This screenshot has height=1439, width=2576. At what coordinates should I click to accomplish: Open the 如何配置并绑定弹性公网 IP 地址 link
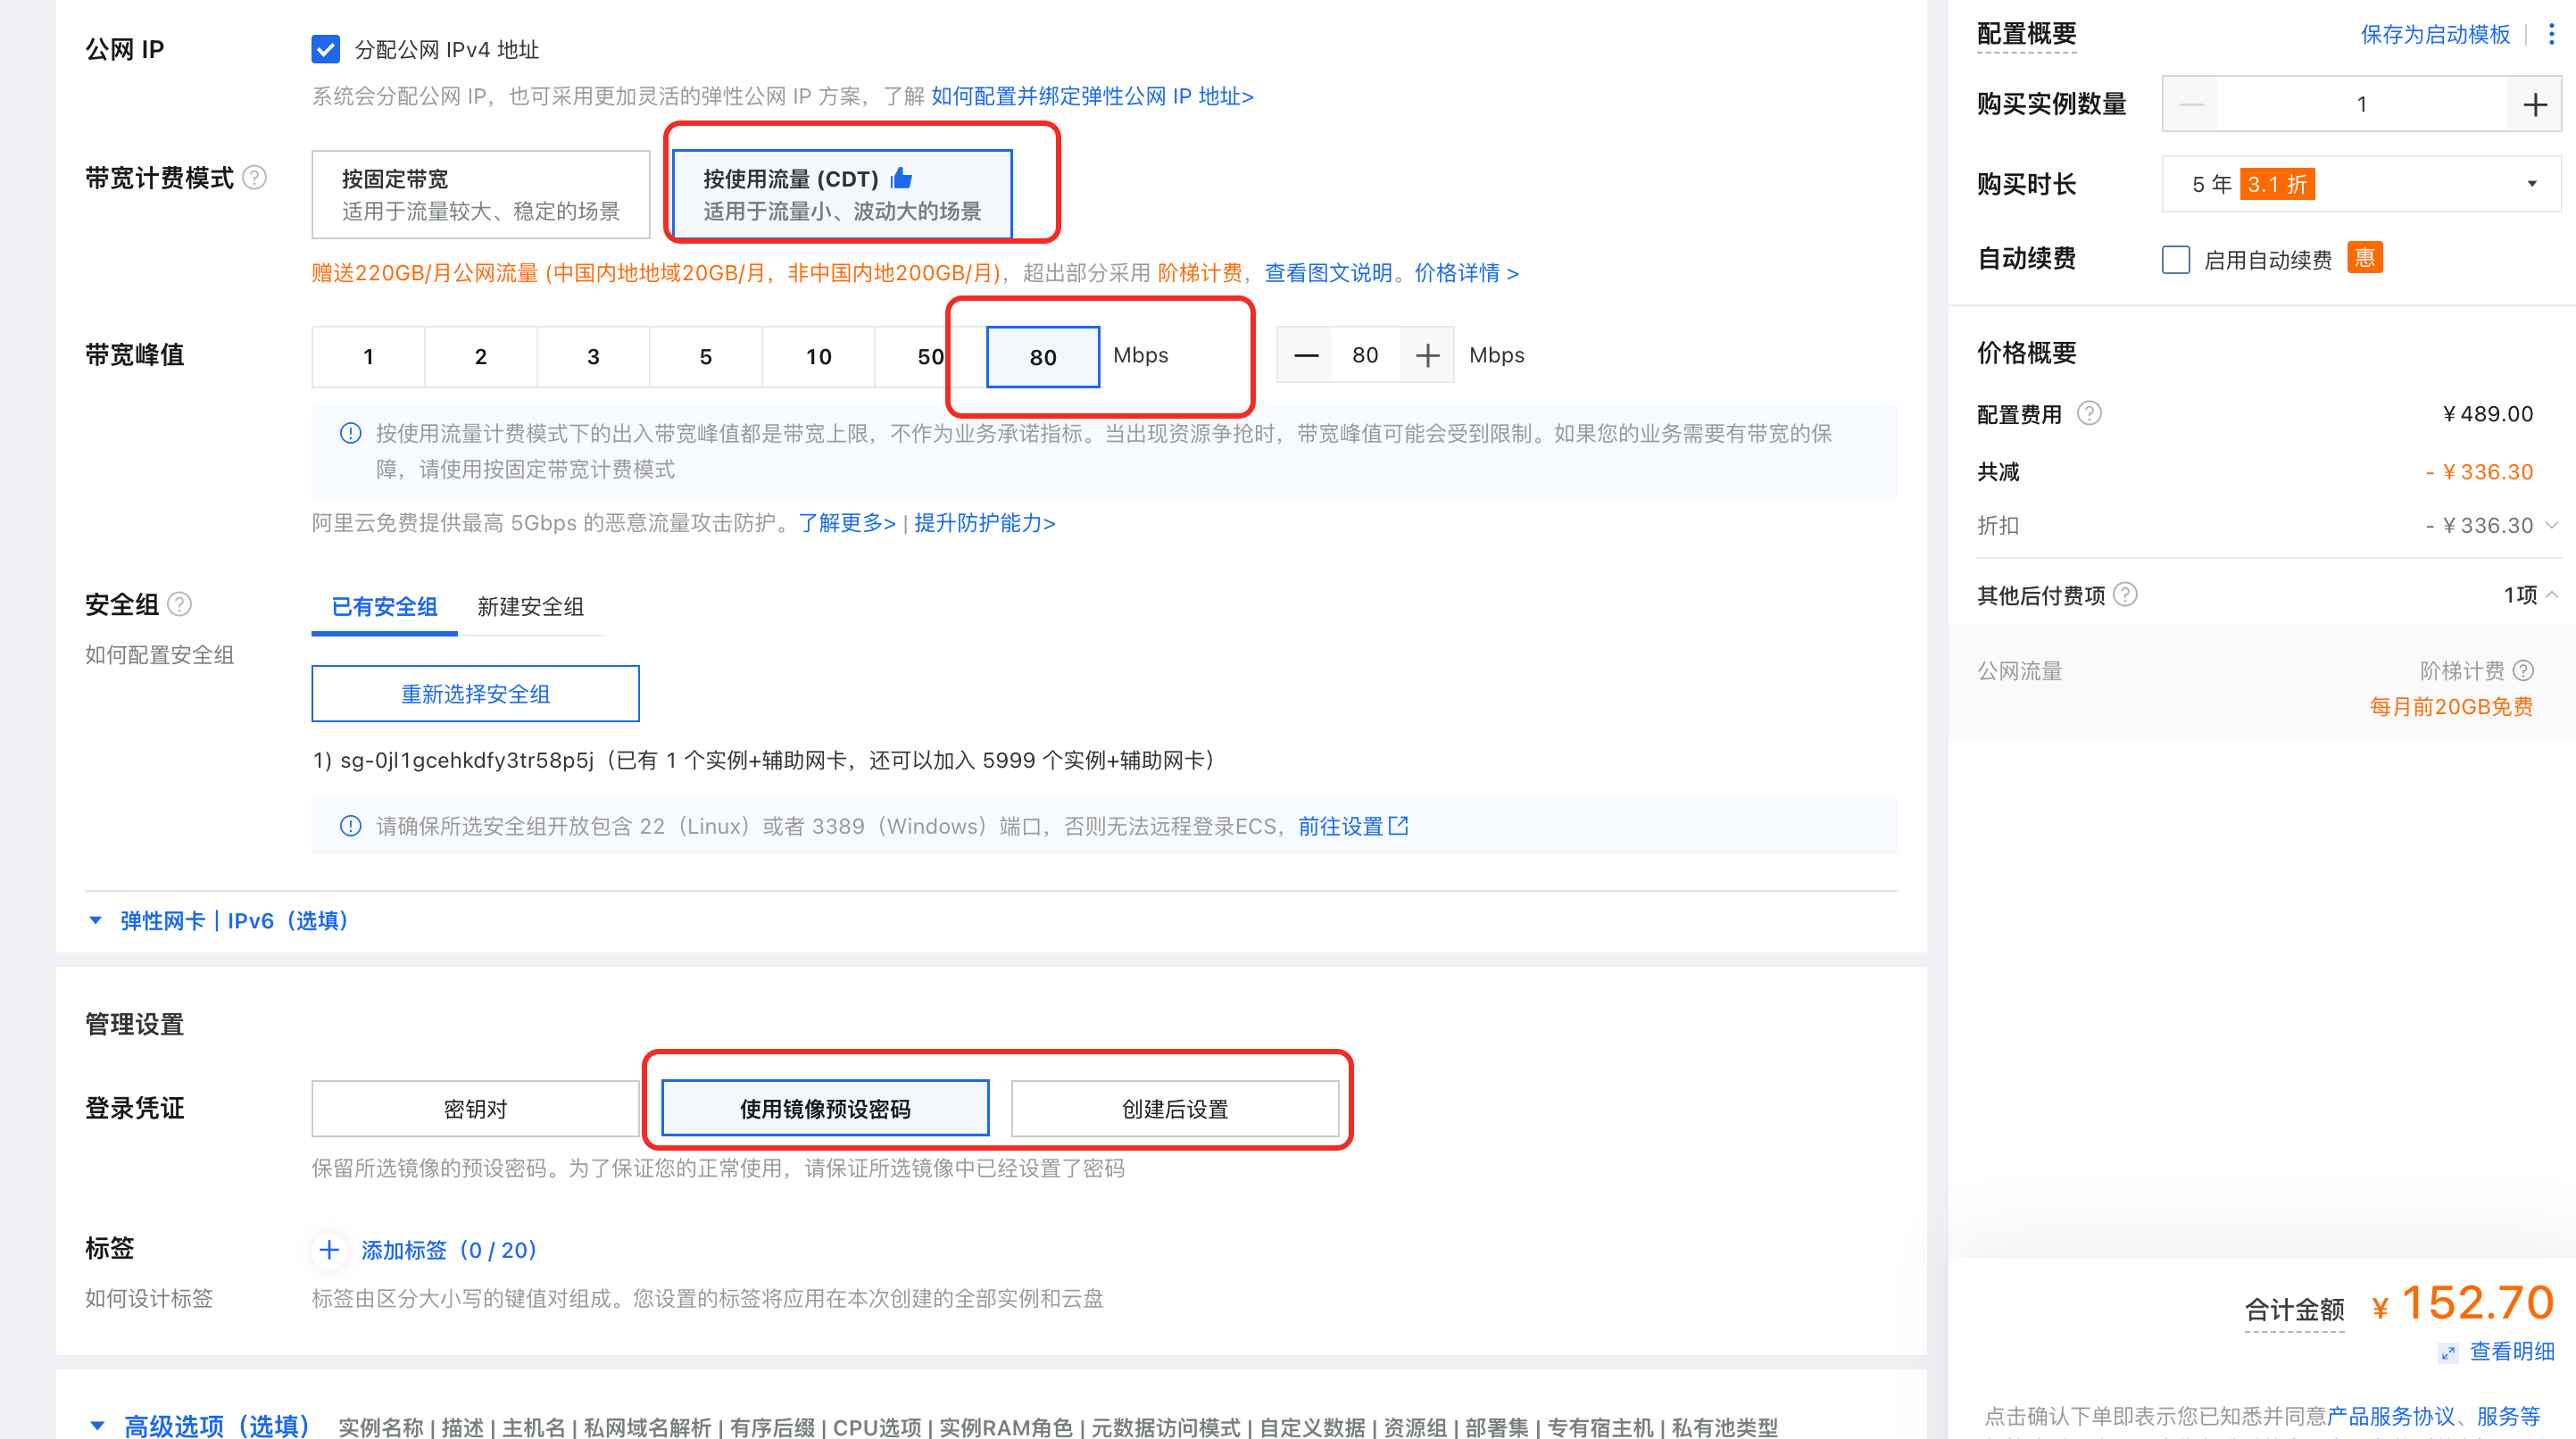tap(1091, 96)
